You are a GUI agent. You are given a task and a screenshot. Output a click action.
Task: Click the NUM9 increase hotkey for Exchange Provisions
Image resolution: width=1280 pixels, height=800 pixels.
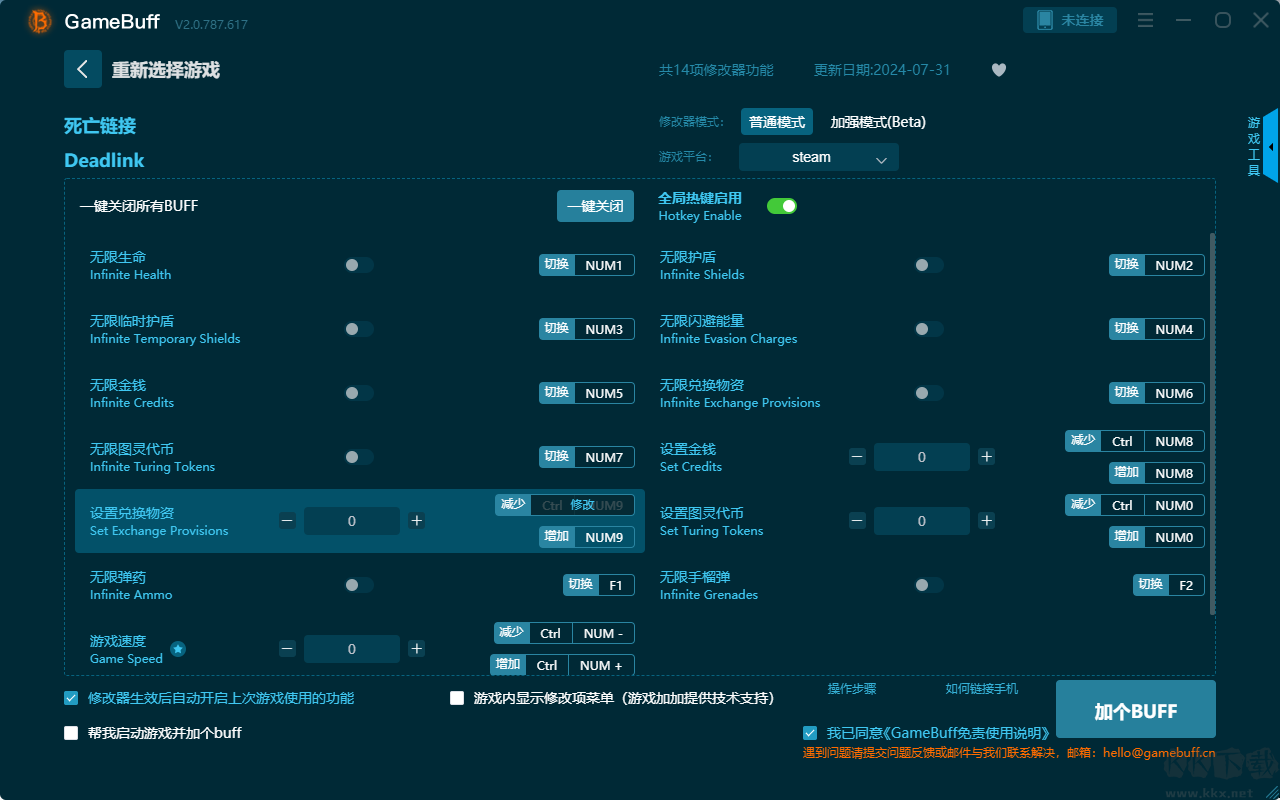(x=604, y=537)
